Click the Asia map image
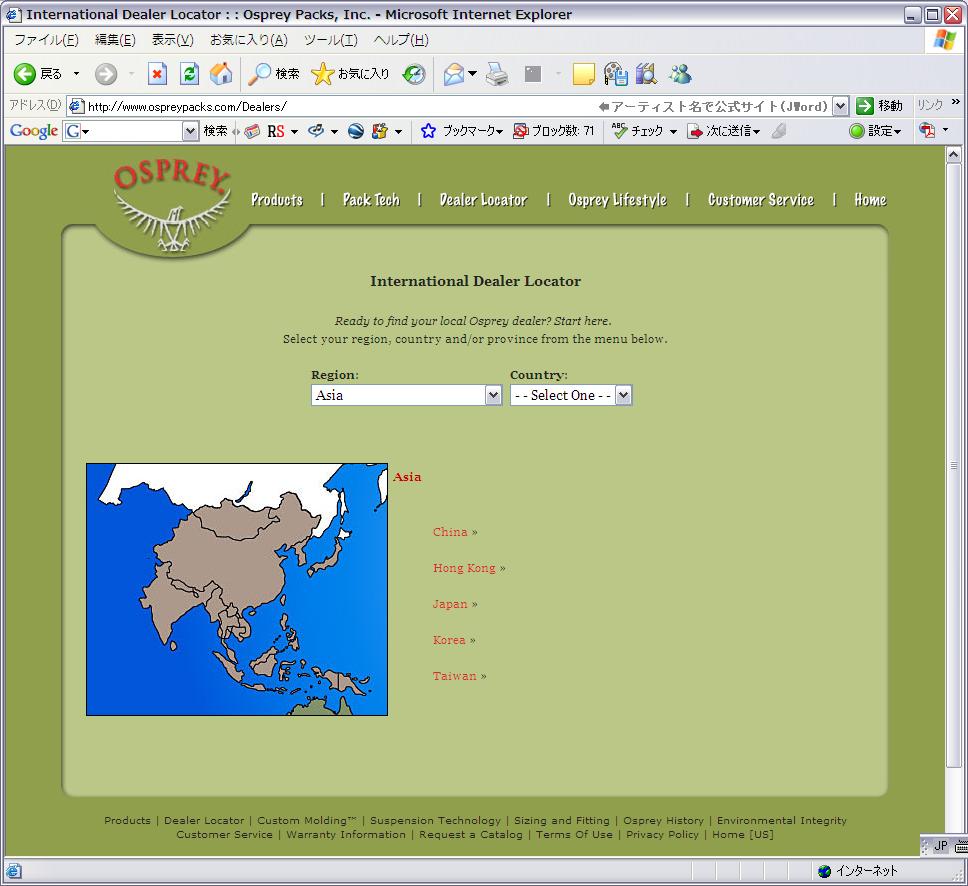968x886 pixels. click(x=237, y=590)
